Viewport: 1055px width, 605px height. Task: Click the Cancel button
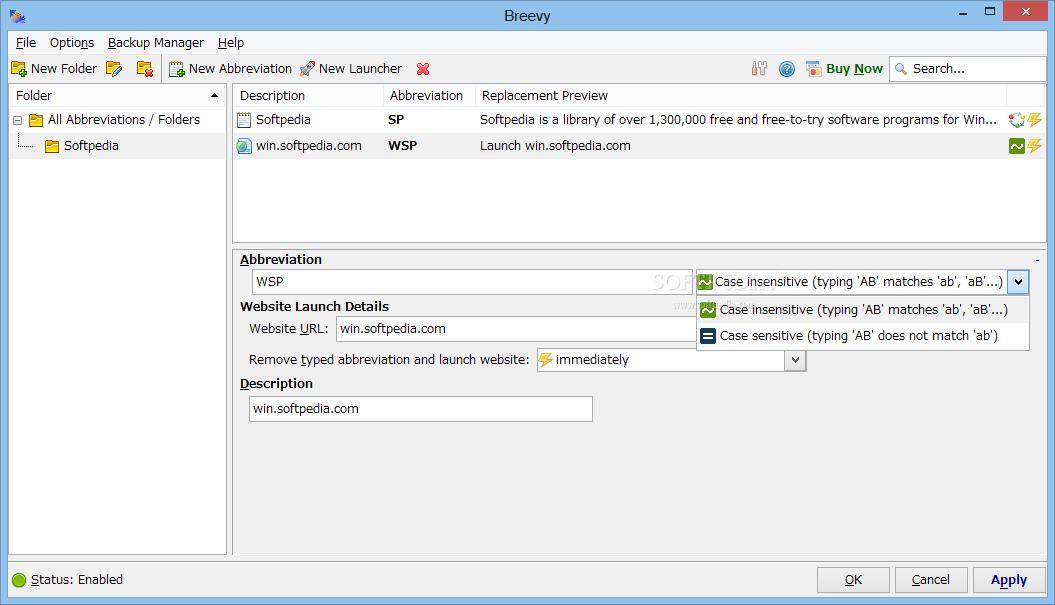931,580
